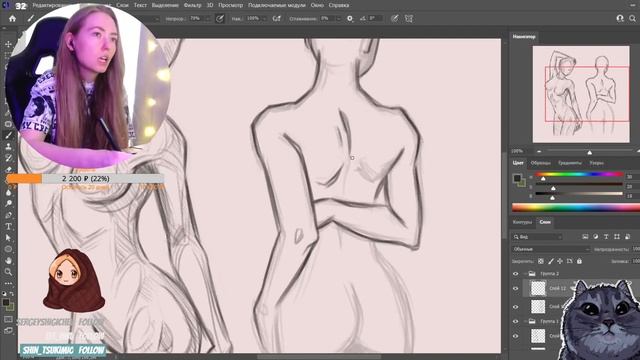Click the Navigator zoom slider

[x=589, y=151]
